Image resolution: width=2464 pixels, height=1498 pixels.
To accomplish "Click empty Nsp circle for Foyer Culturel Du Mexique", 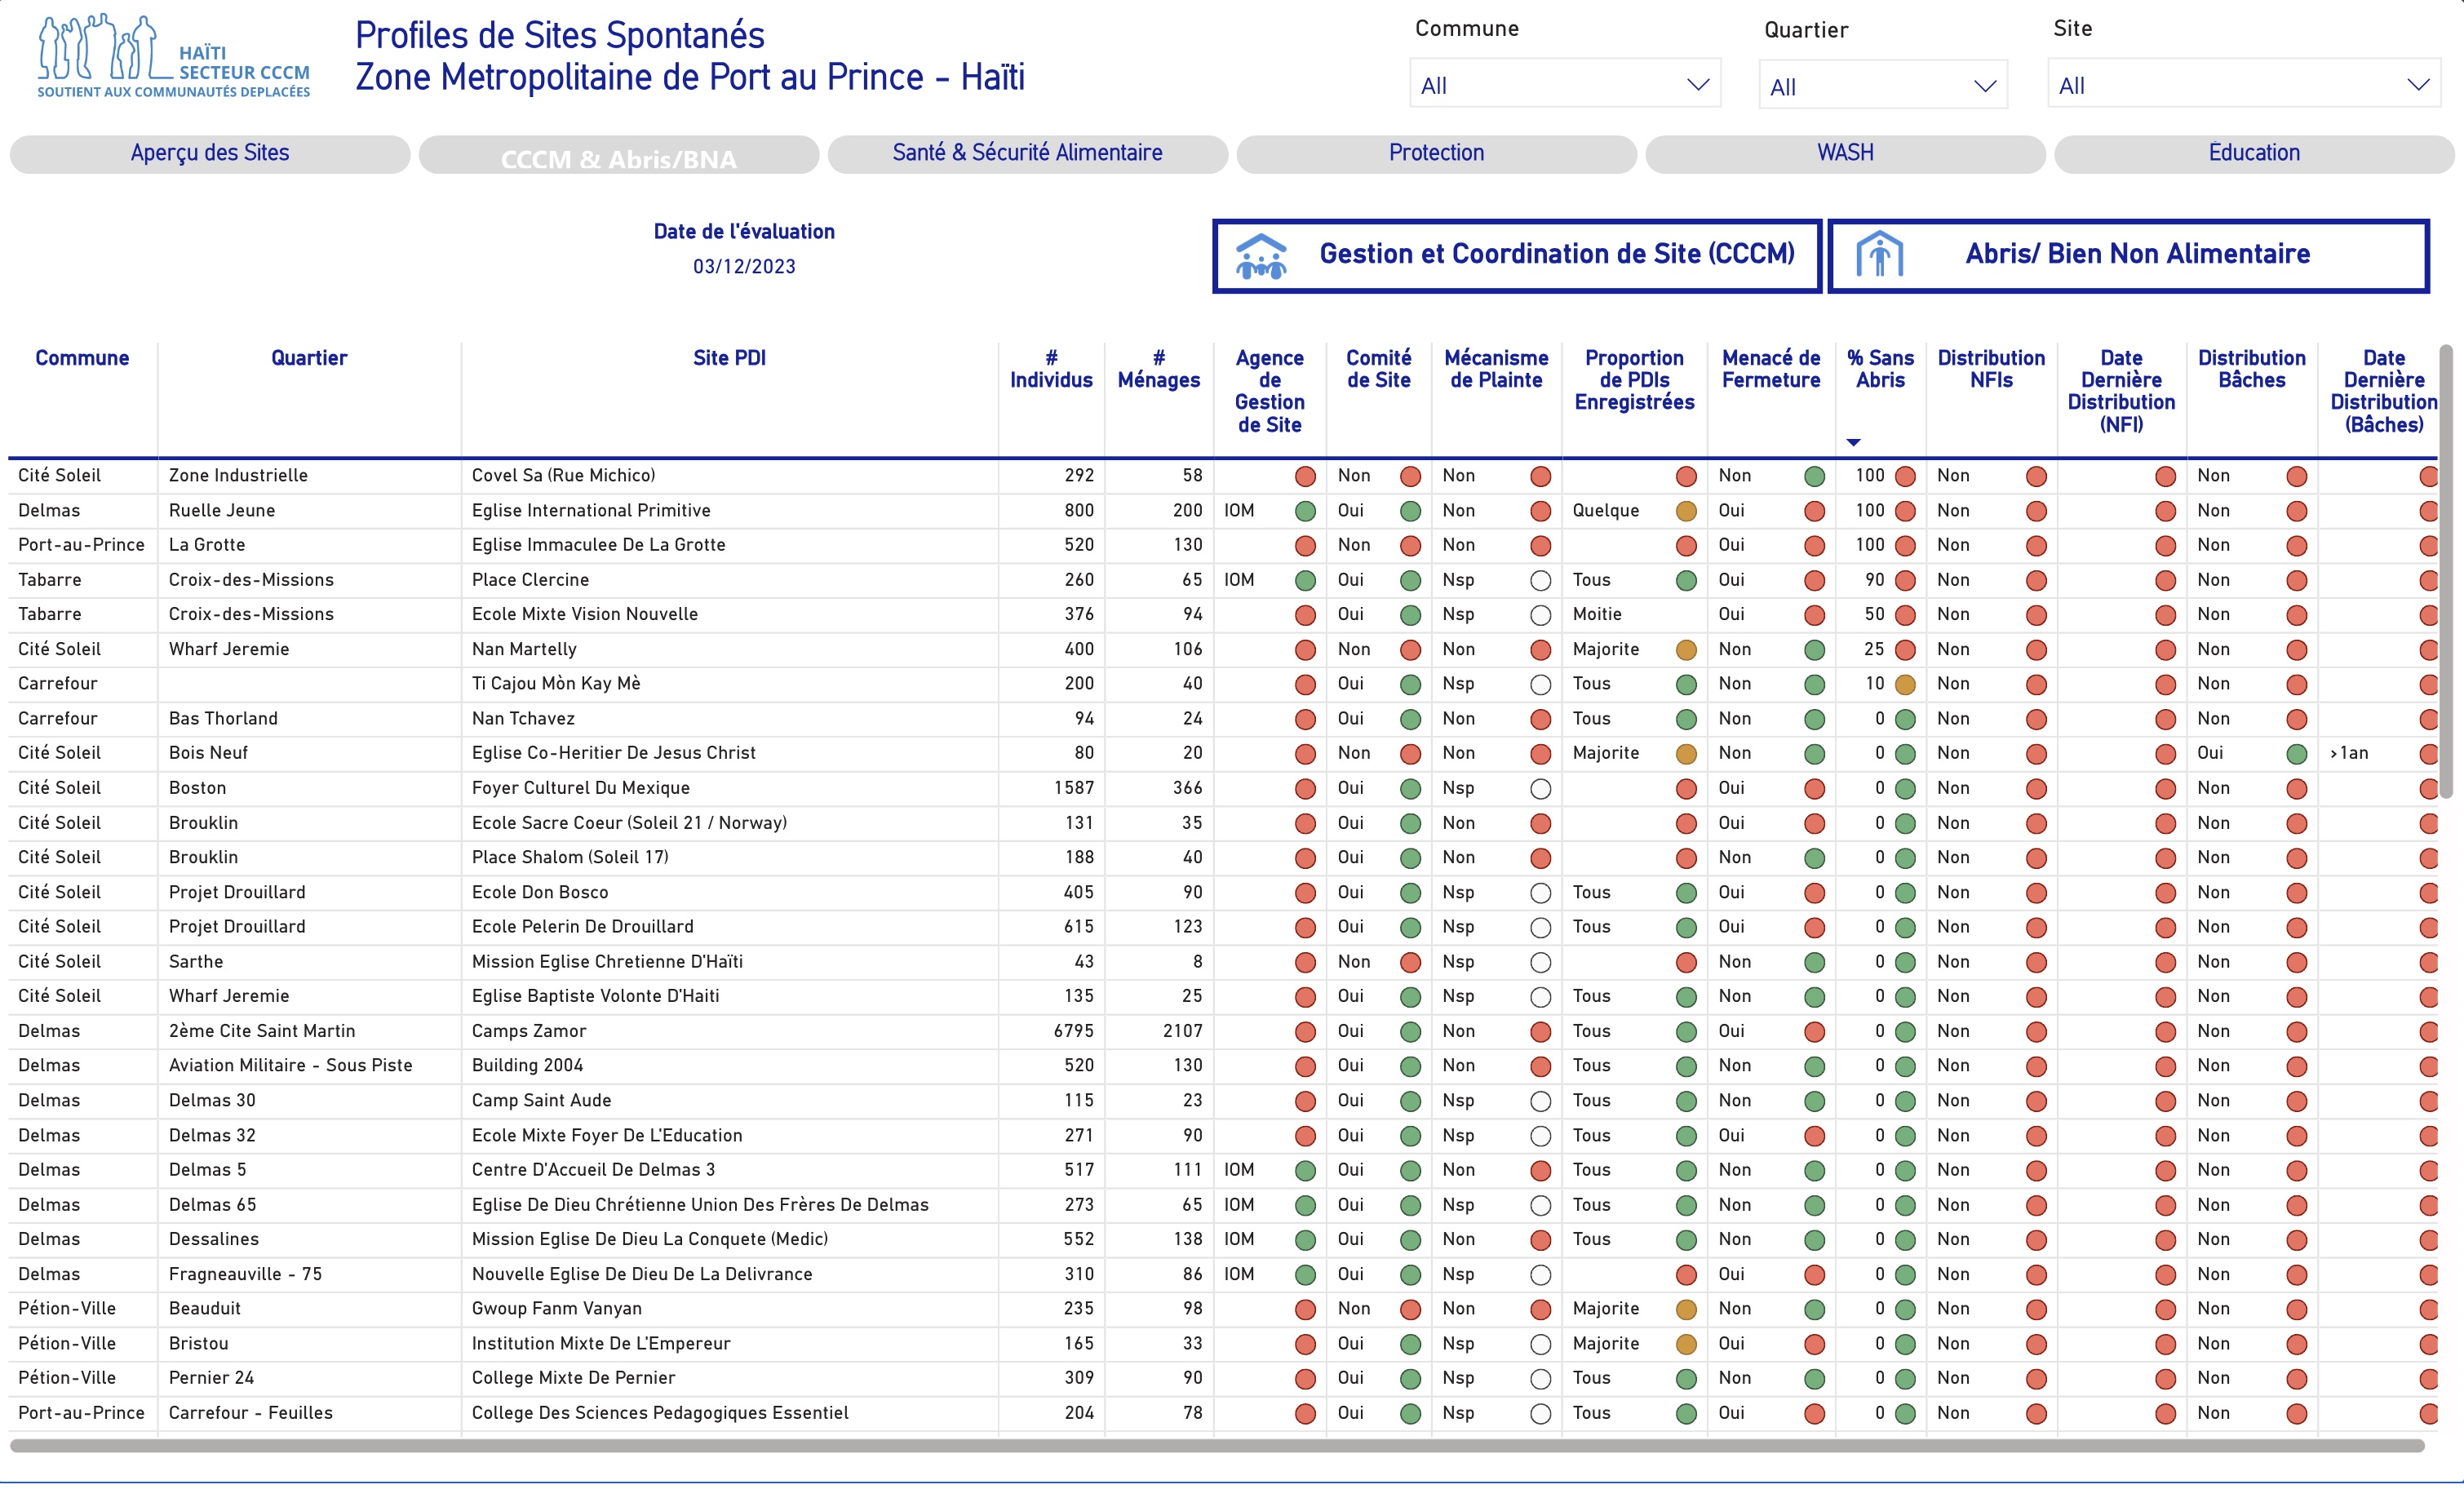I will (1540, 789).
